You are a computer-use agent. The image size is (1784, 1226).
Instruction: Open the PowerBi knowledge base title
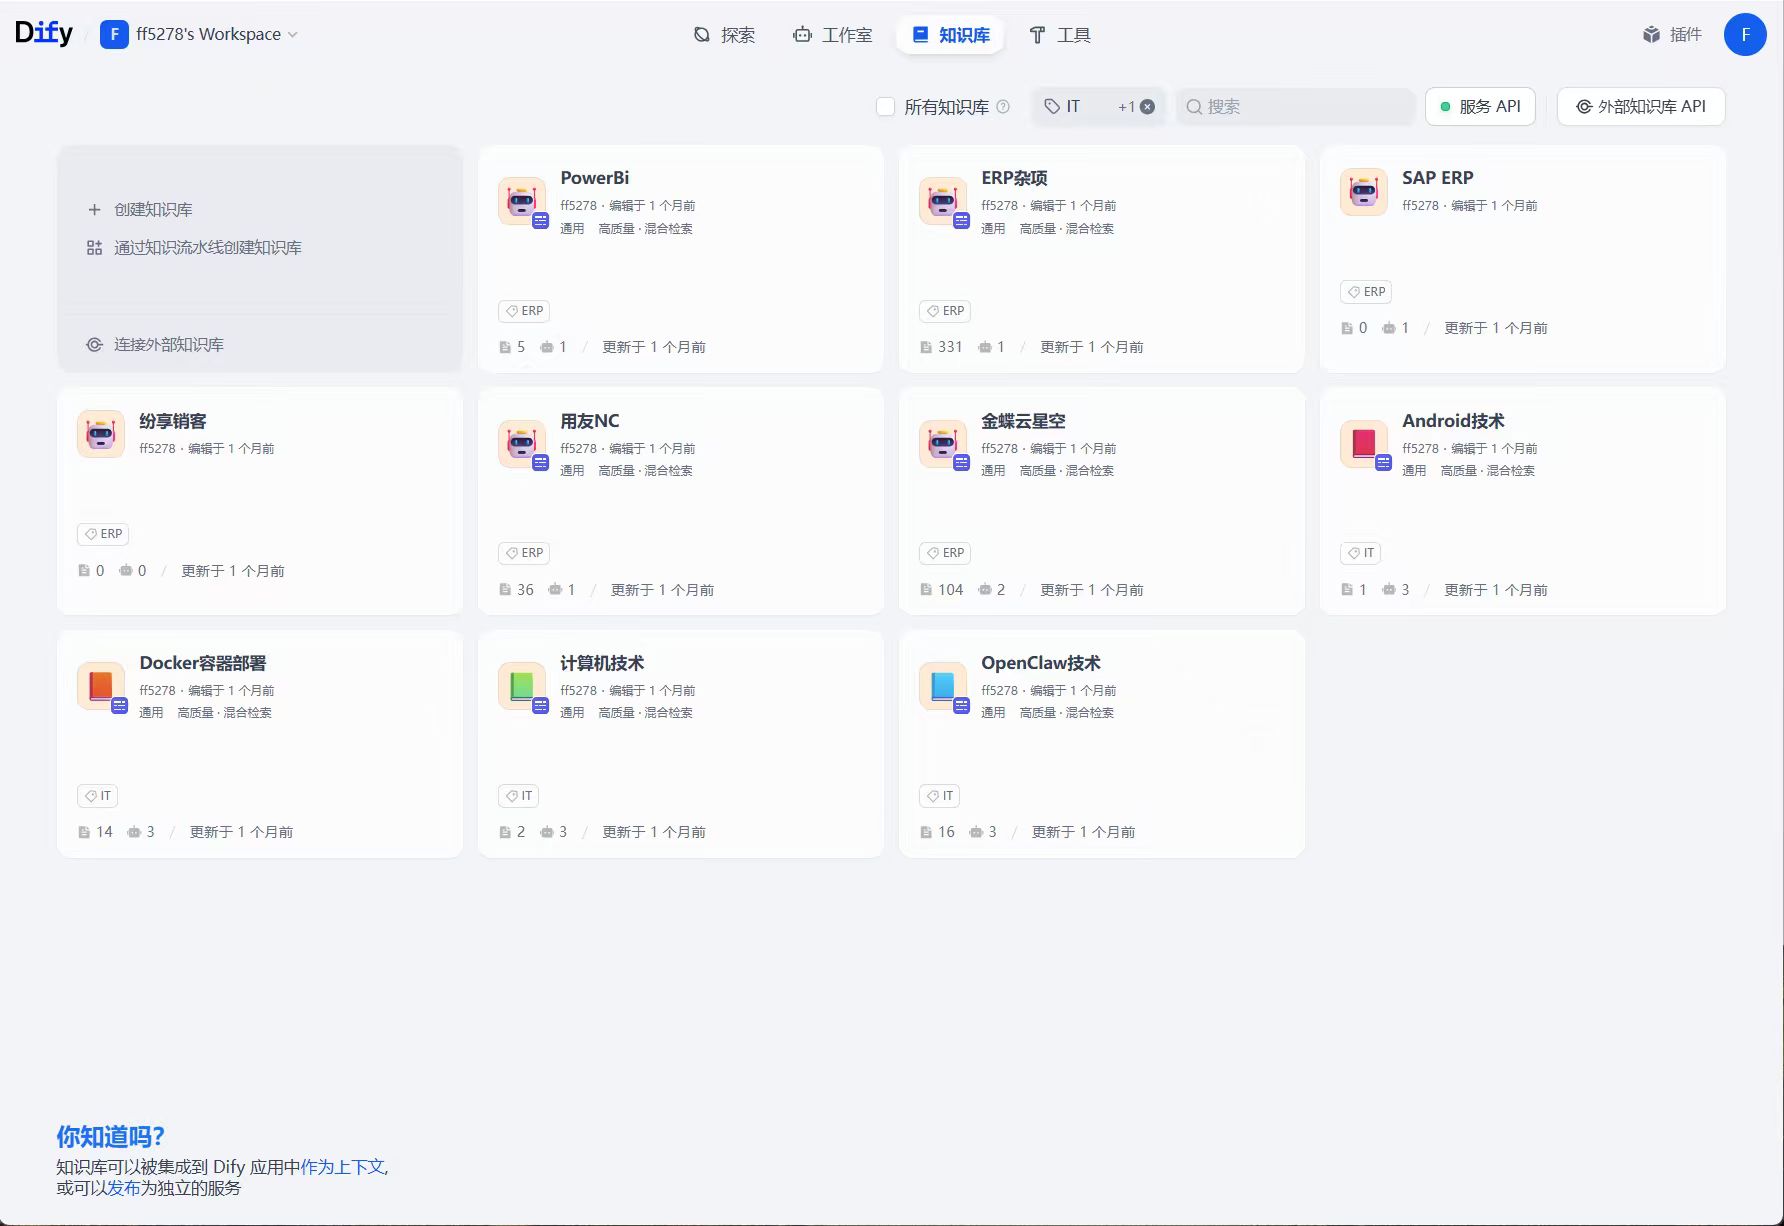[594, 178]
